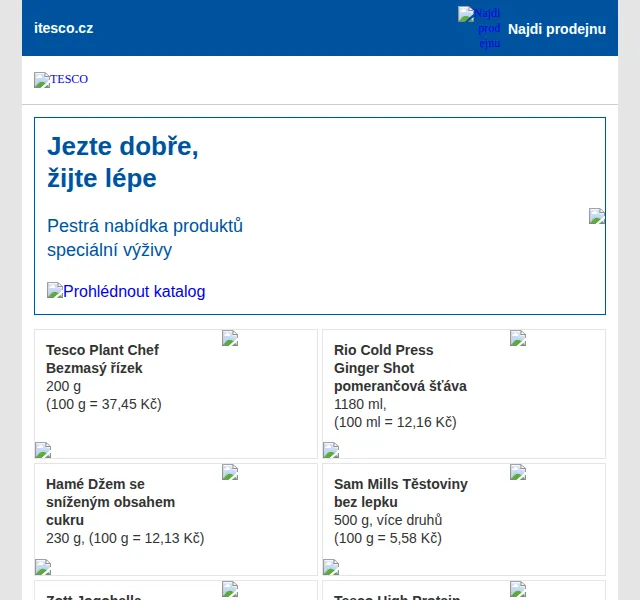The height and width of the screenshot is (600, 640).
Task: Click price image of Sam Mills Těstoviny card
Action: [x=331, y=567]
